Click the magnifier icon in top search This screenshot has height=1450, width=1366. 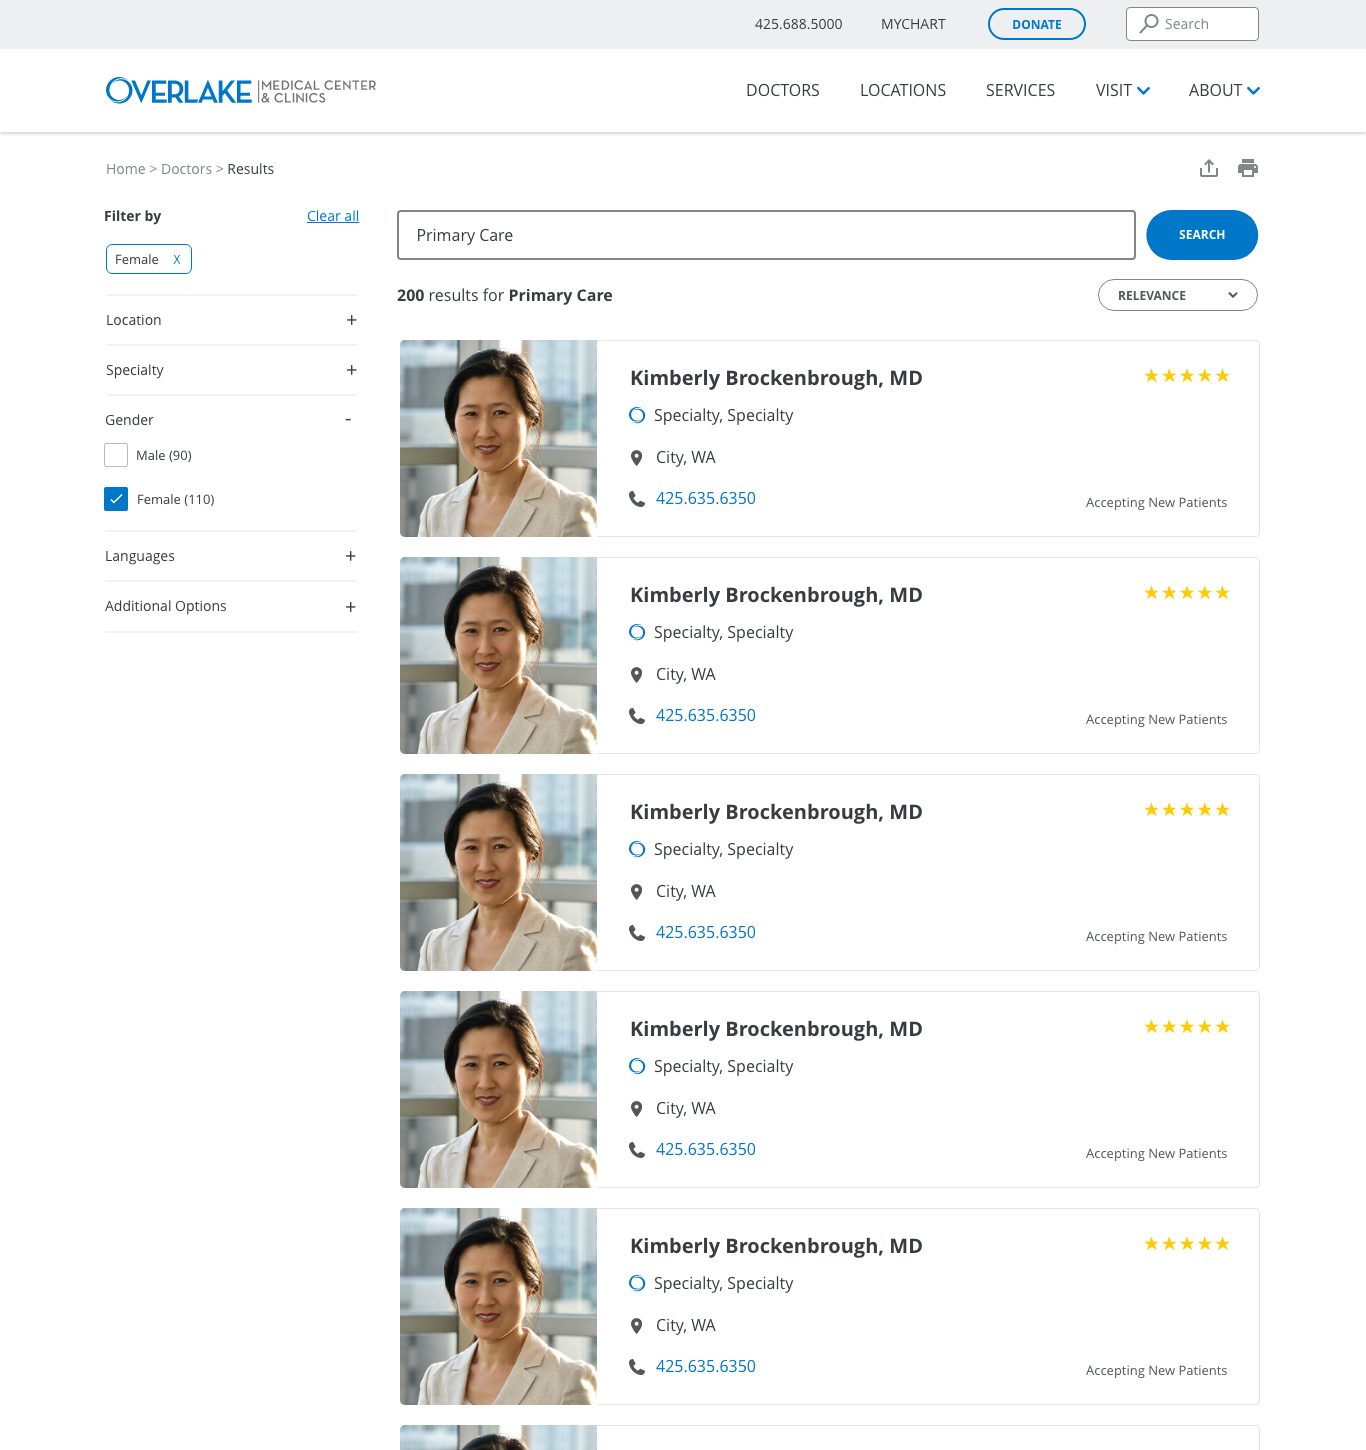[x=1149, y=23]
